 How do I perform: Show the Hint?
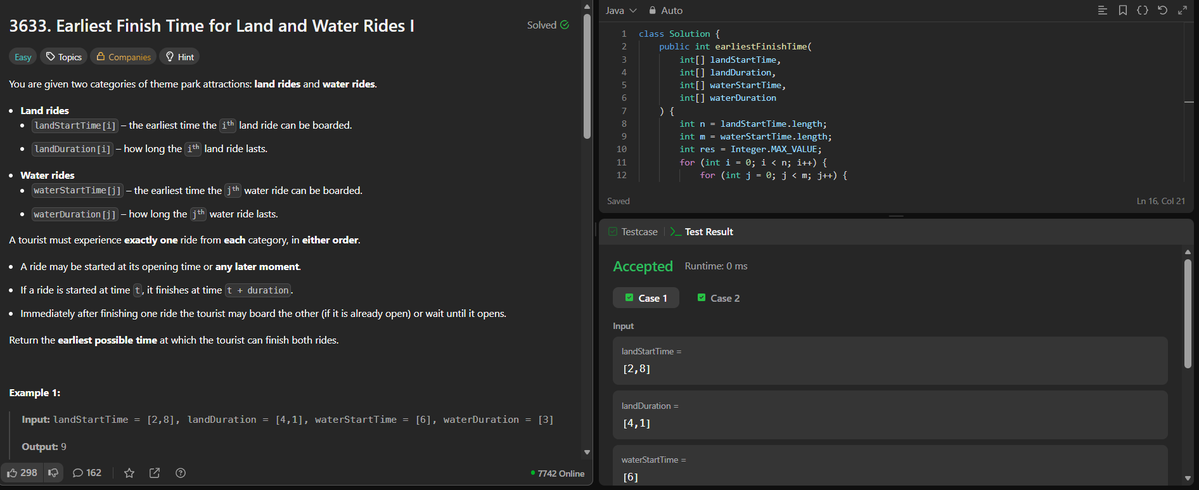tap(179, 57)
